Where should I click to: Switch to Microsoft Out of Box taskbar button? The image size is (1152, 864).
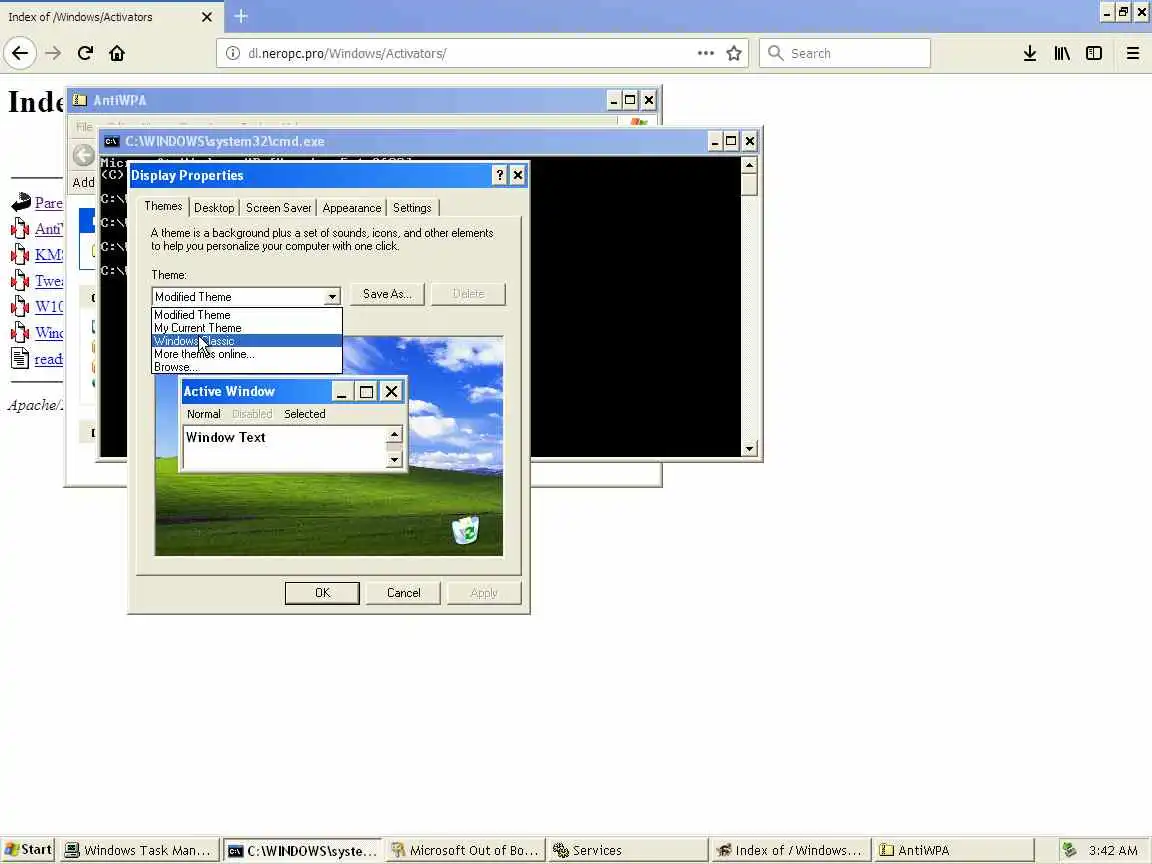[x=466, y=850]
